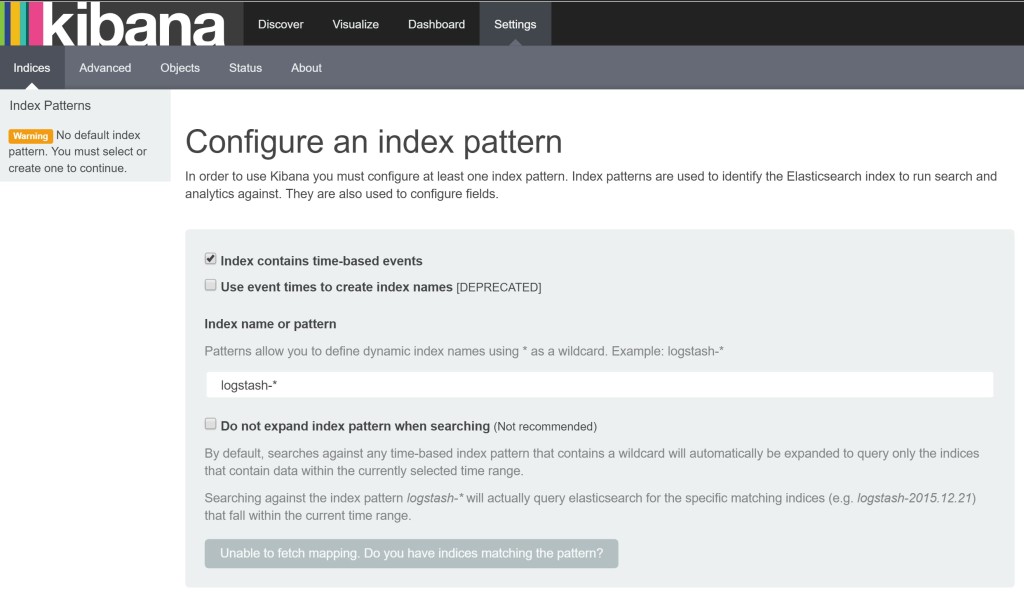Go to the Dashboard tab

pyautogui.click(x=436, y=24)
